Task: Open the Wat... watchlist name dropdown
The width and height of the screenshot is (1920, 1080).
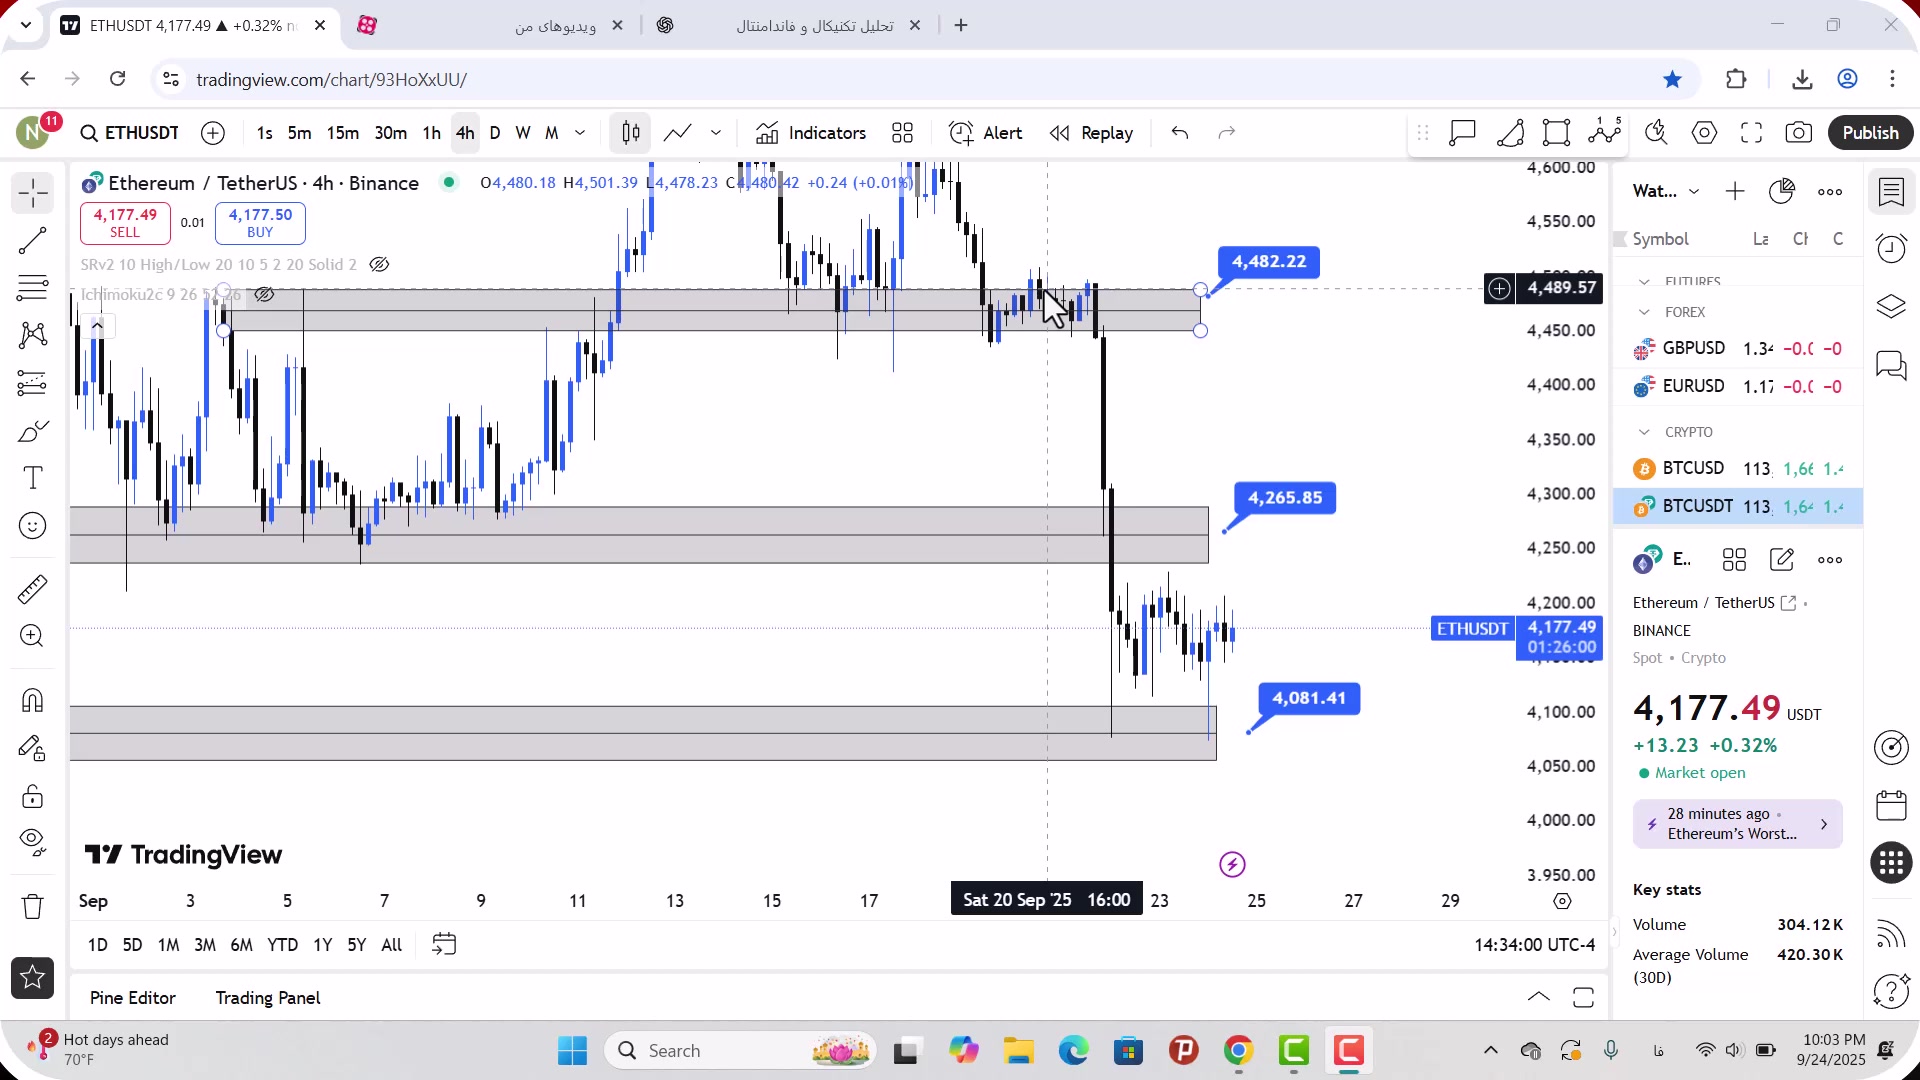Action: [x=1666, y=192]
